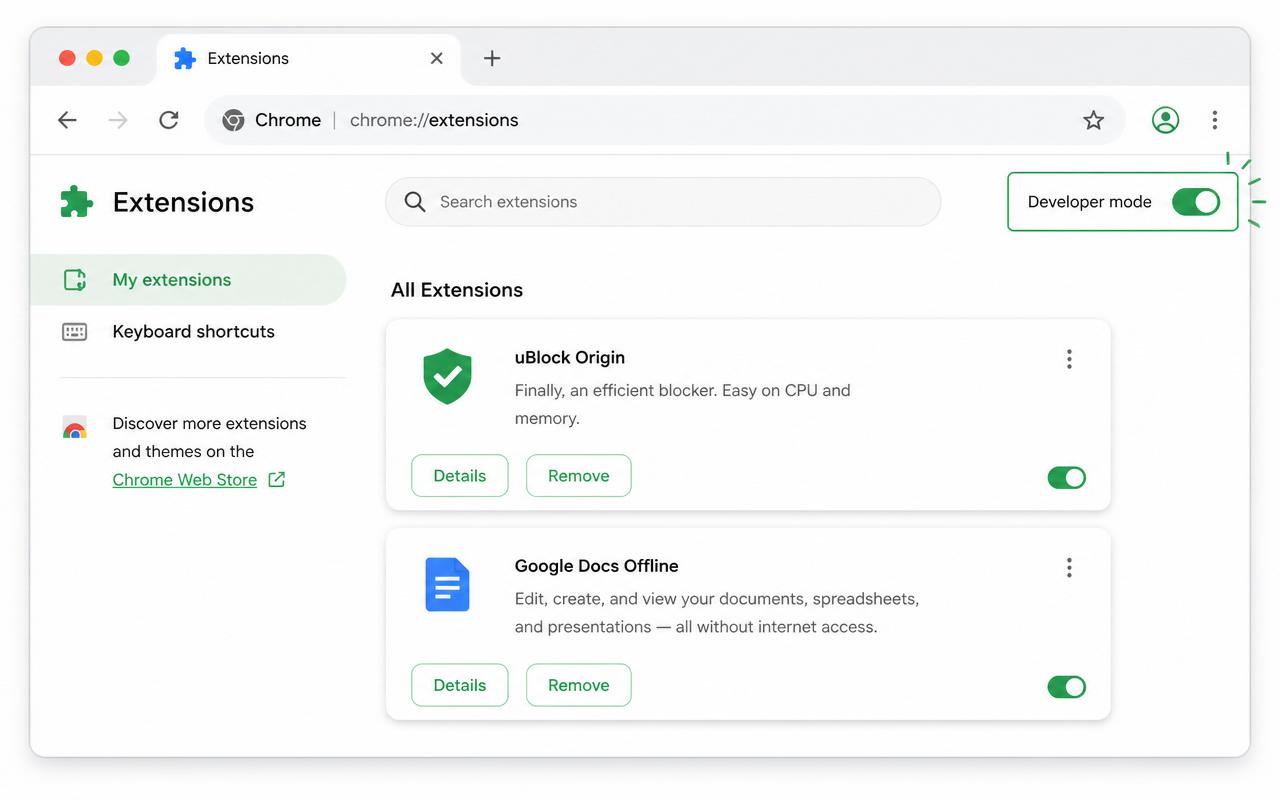Viewport: 1280px width, 800px height.
Task: Turn off the Developer mode toggle
Action: click(x=1196, y=202)
